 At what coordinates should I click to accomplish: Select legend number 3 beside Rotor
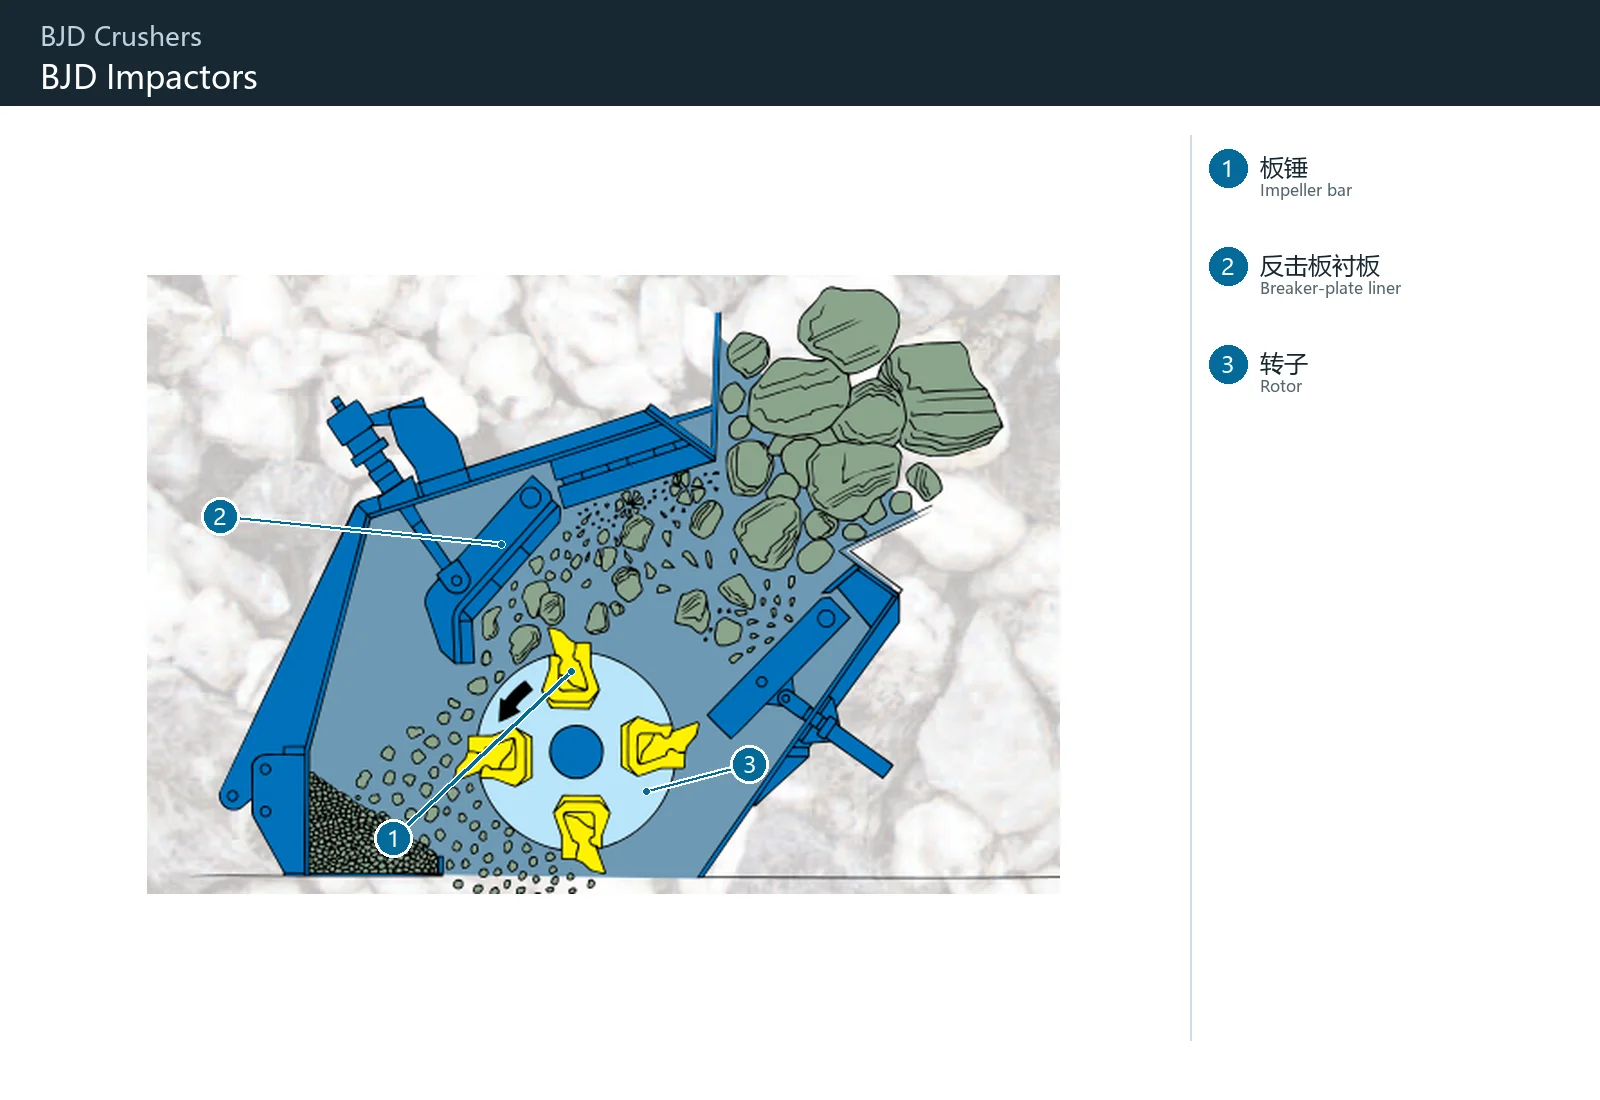(1228, 365)
